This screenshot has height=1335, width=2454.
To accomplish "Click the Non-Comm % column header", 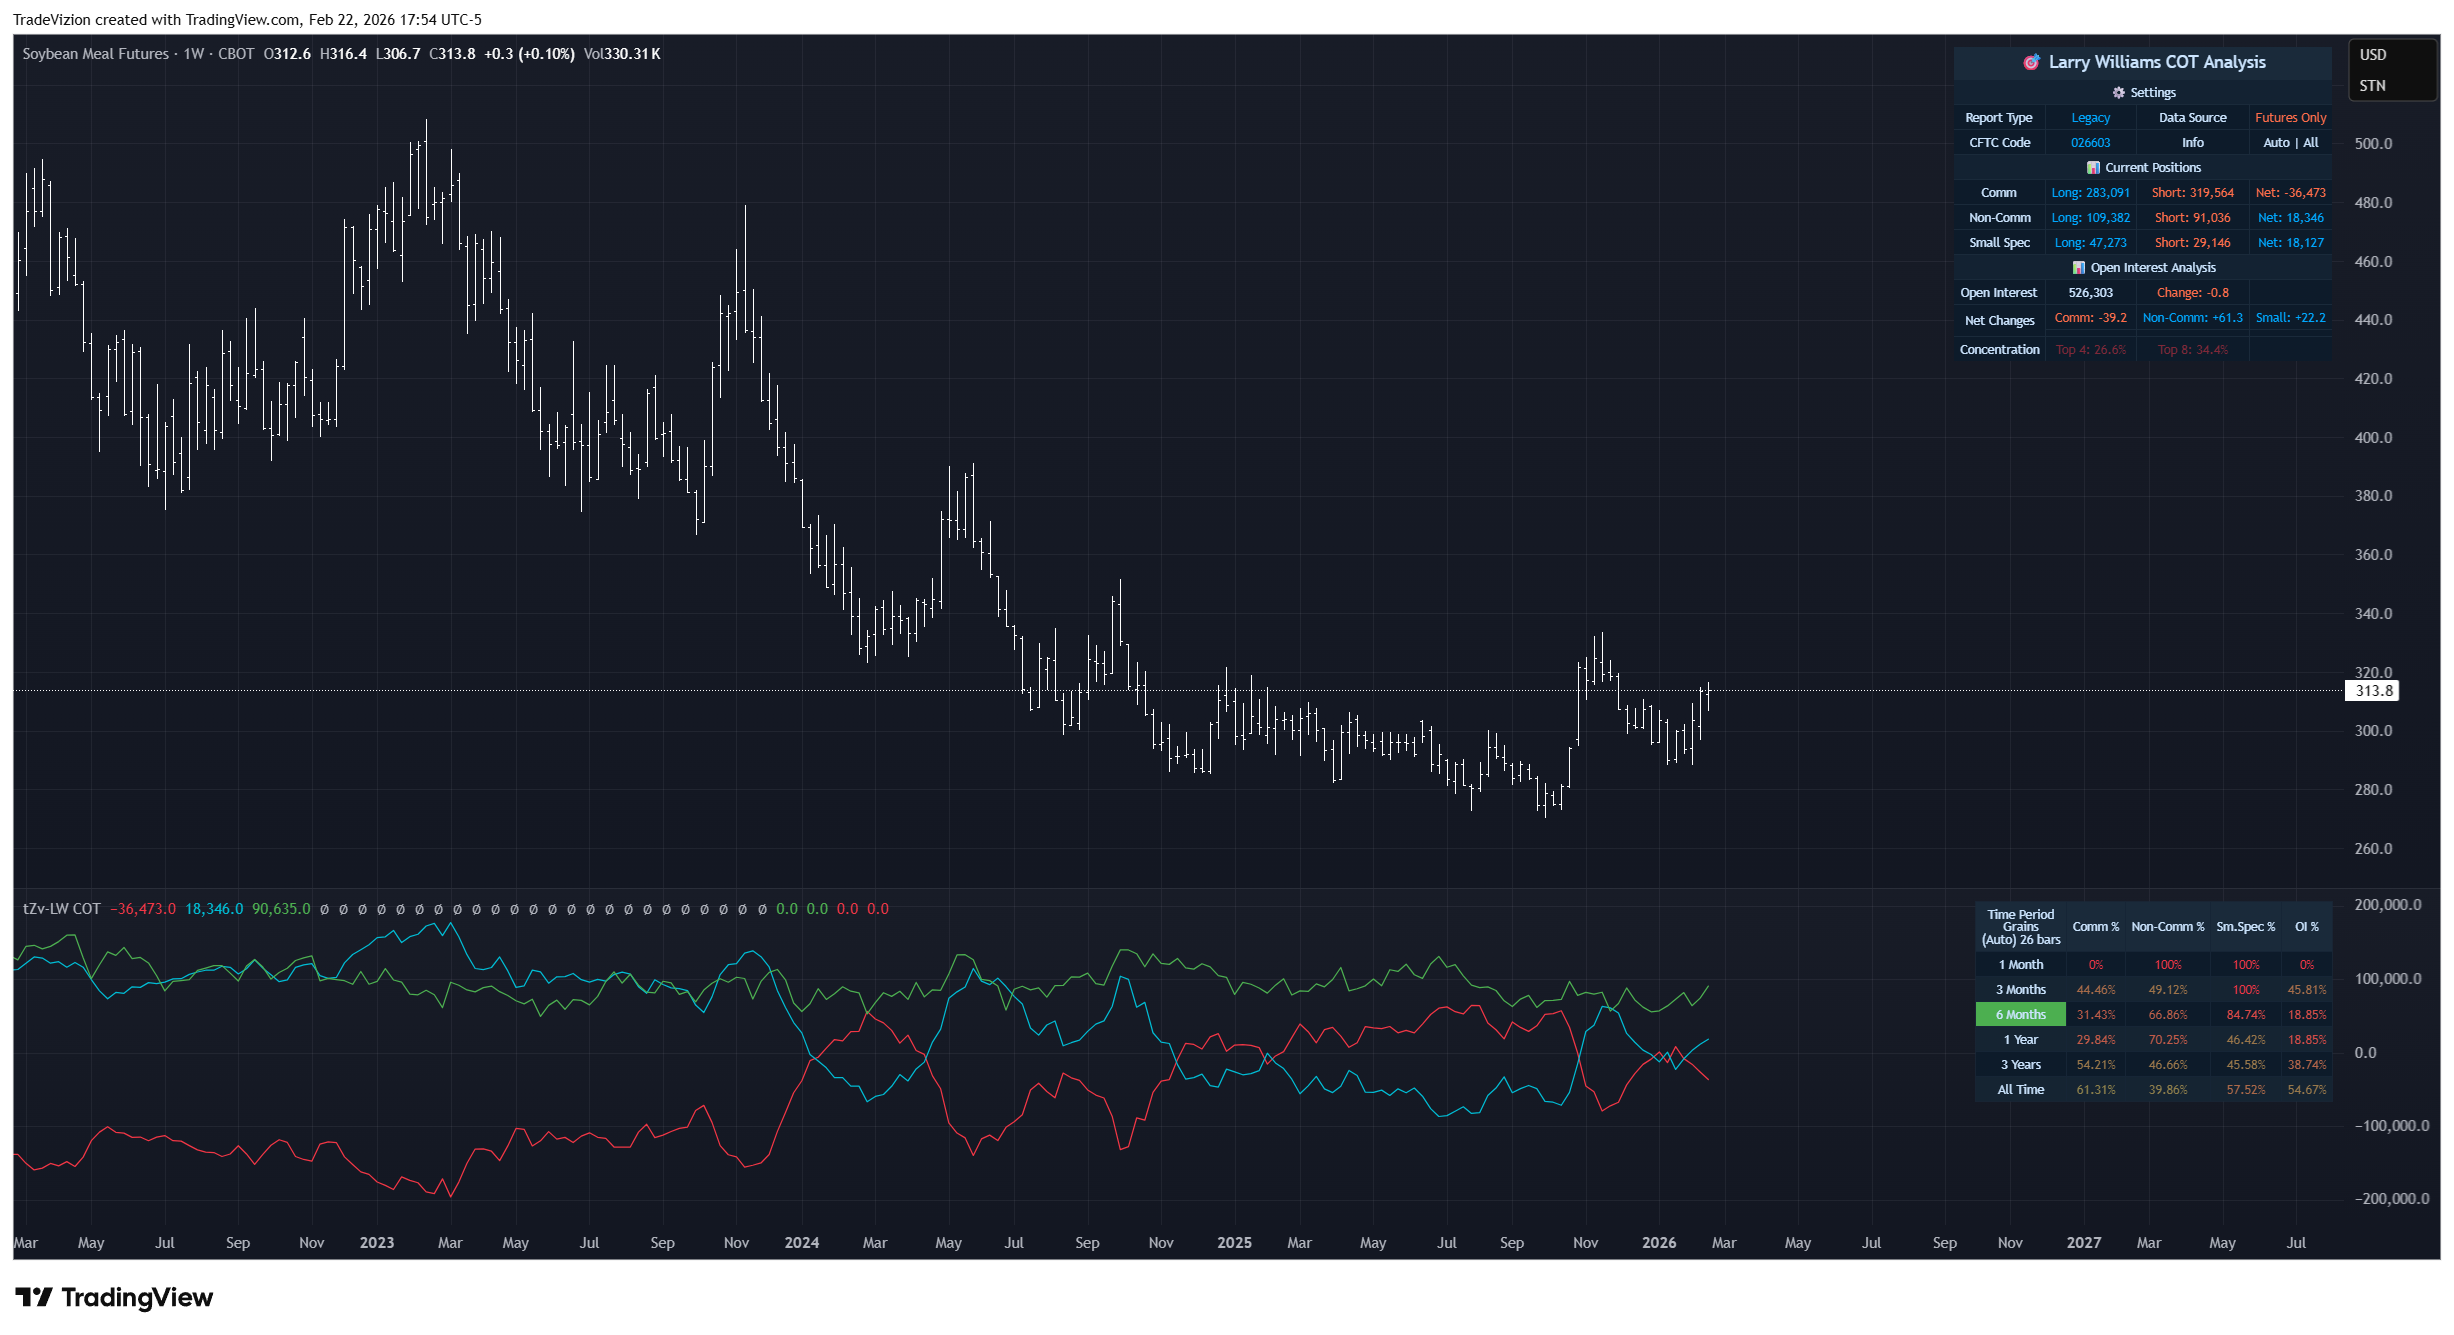I will coord(2167,927).
